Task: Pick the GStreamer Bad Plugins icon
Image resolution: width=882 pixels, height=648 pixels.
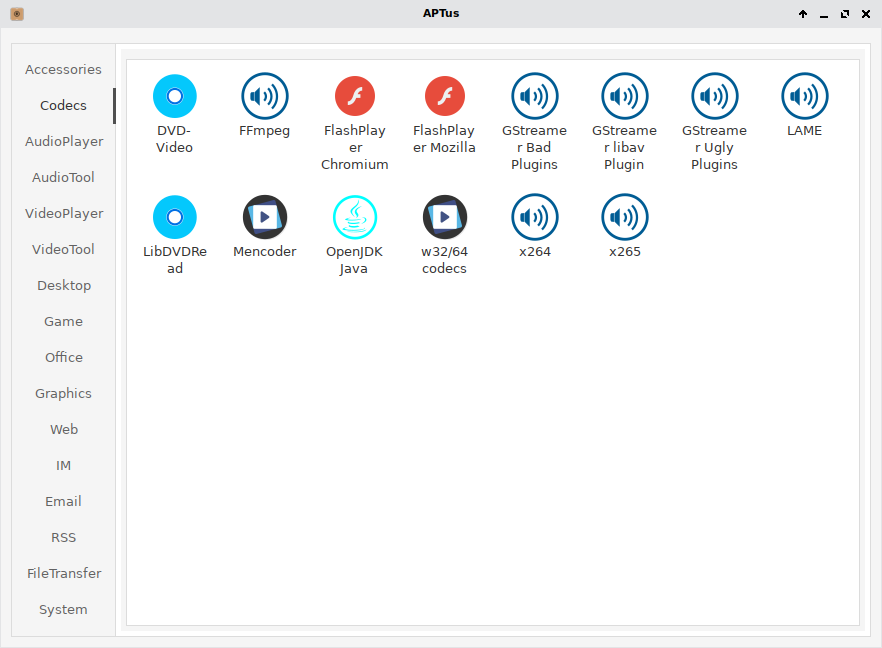Action: click(534, 96)
